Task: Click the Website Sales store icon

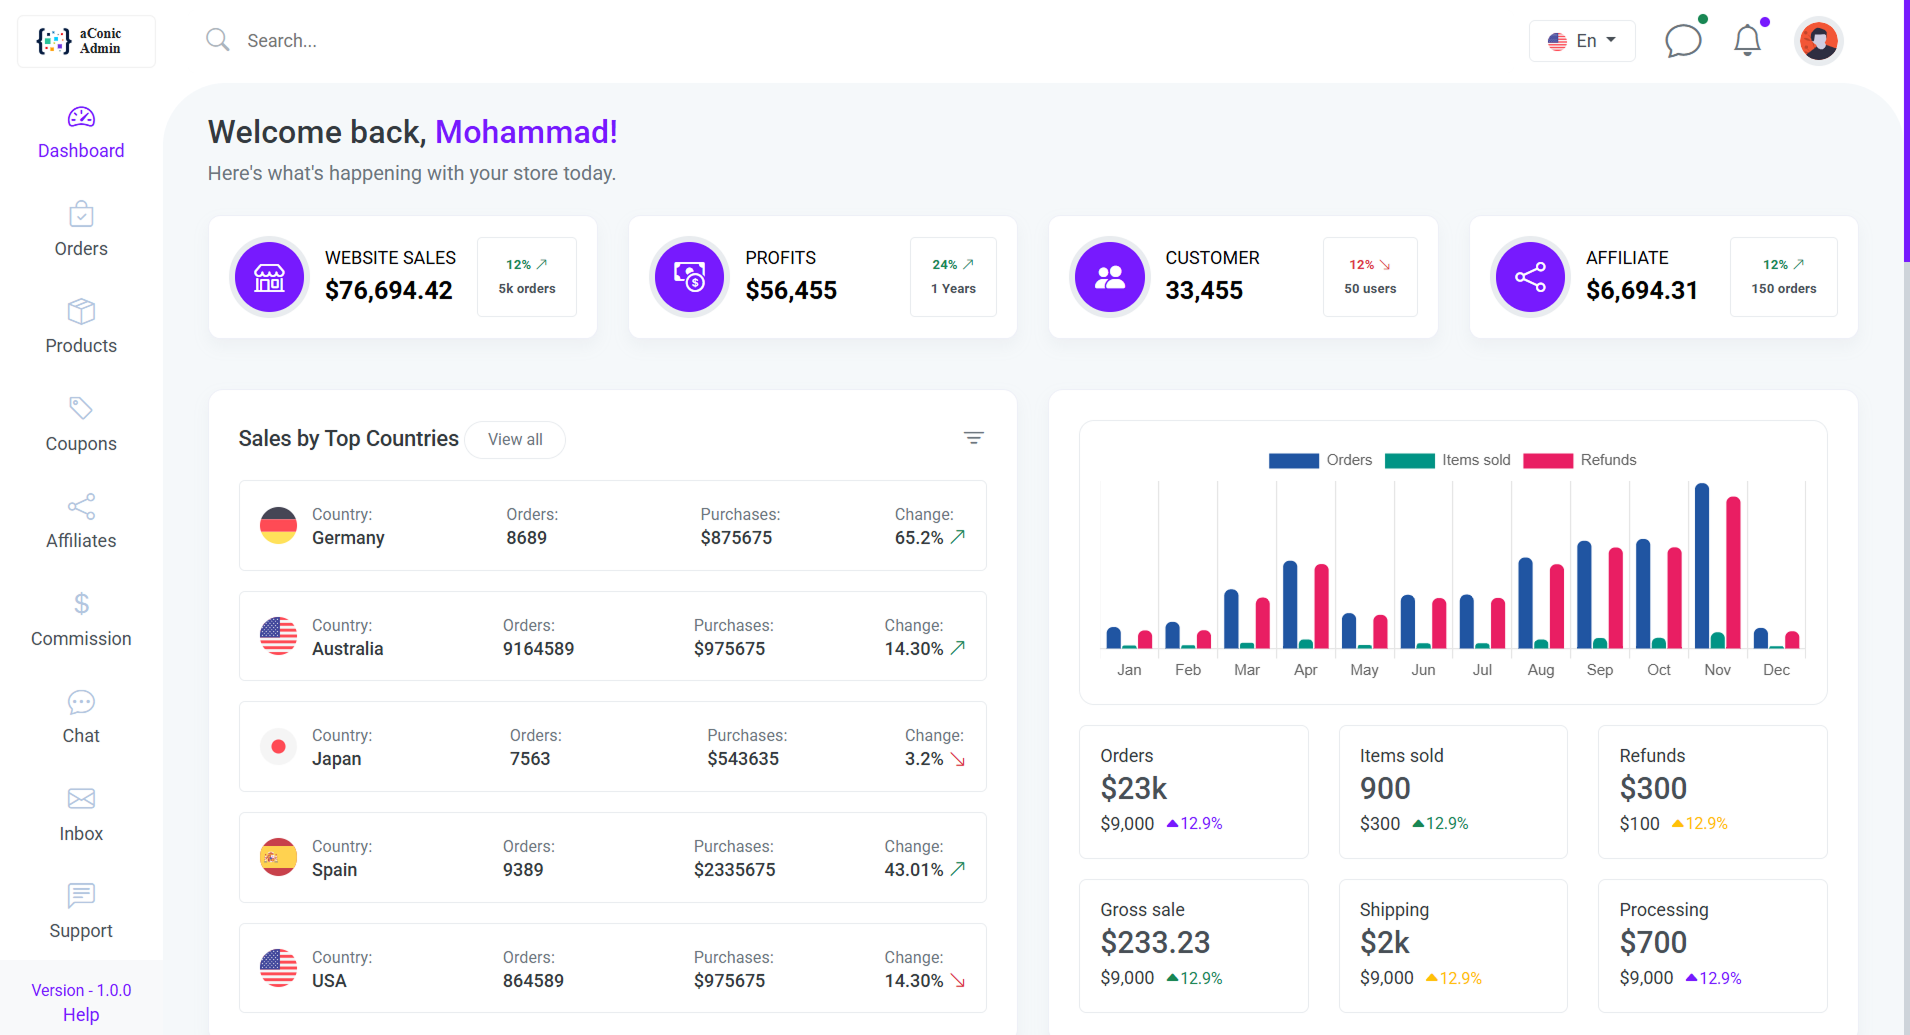Action: (x=269, y=277)
